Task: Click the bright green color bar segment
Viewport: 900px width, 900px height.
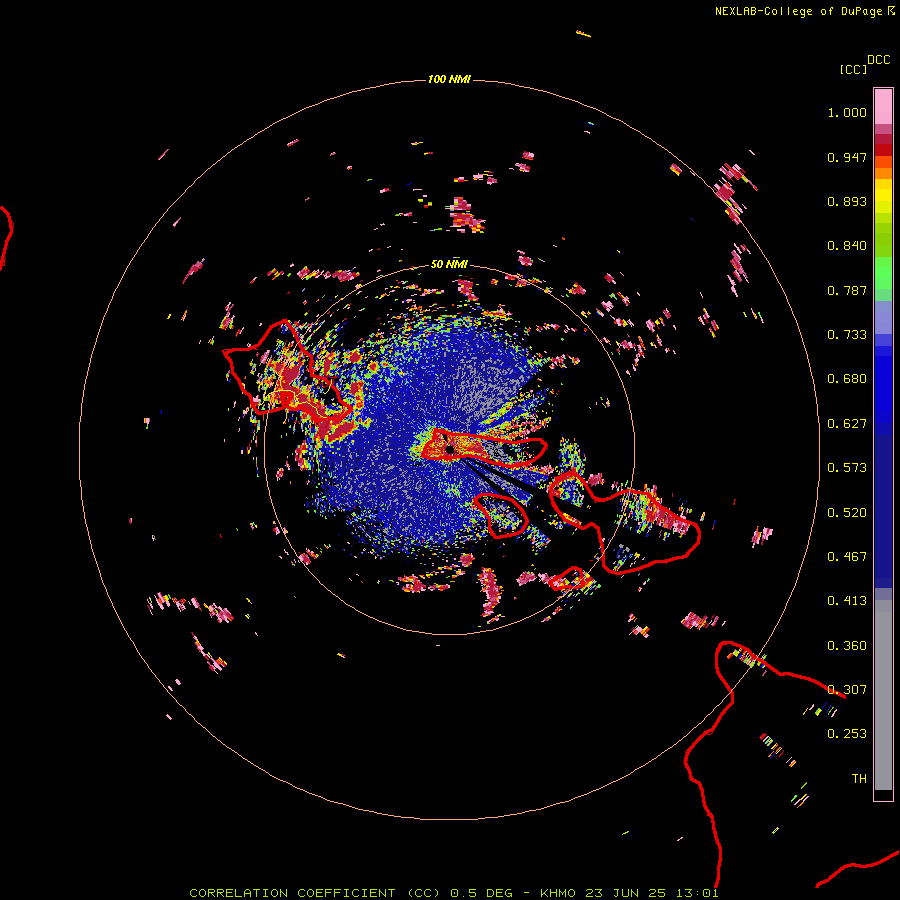Action: (883, 273)
